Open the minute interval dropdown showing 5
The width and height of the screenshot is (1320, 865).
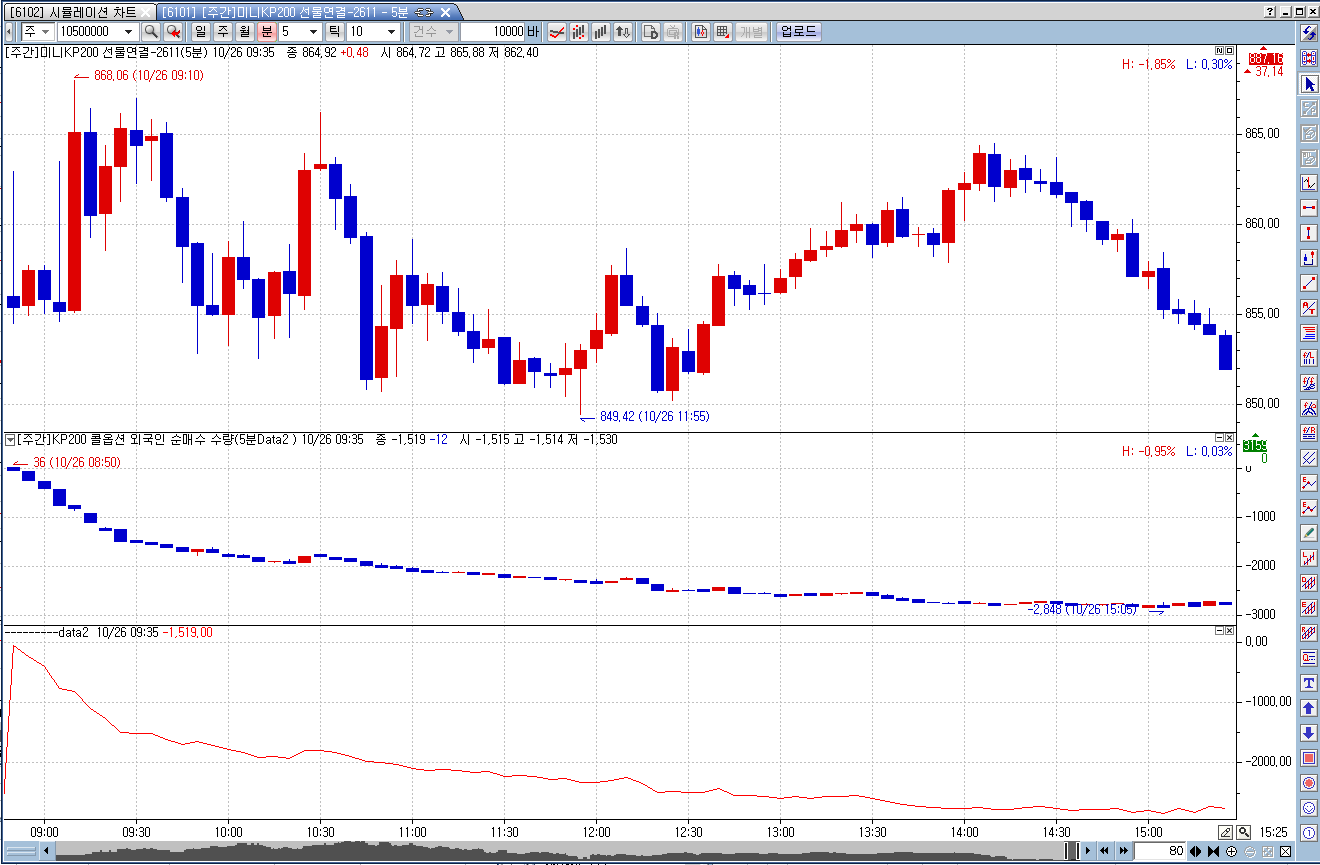pos(313,32)
